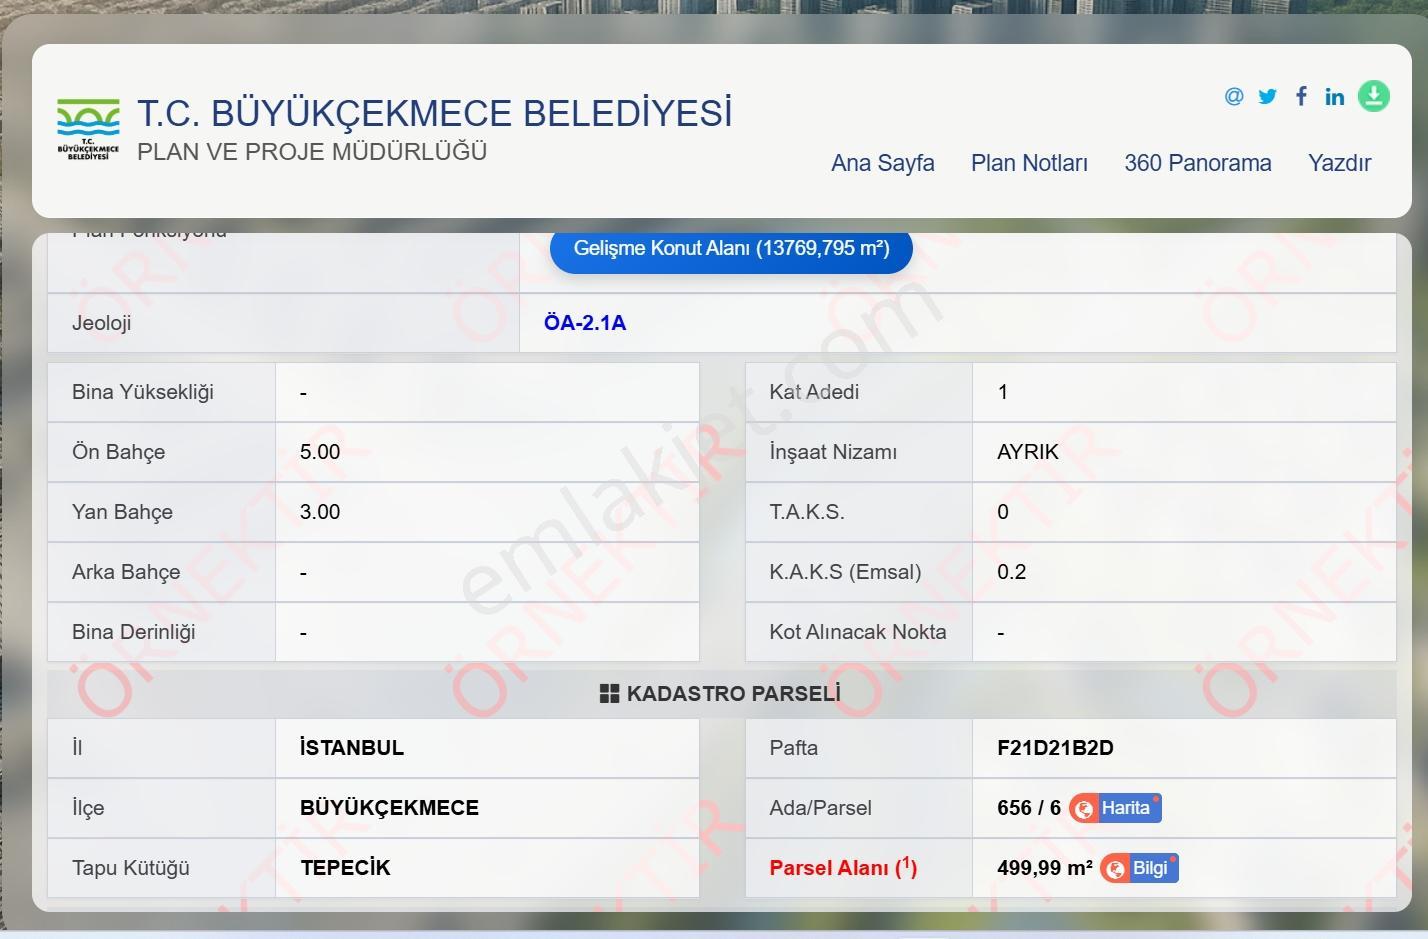Open the LinkedIn icon

[x=1335, y=96]
